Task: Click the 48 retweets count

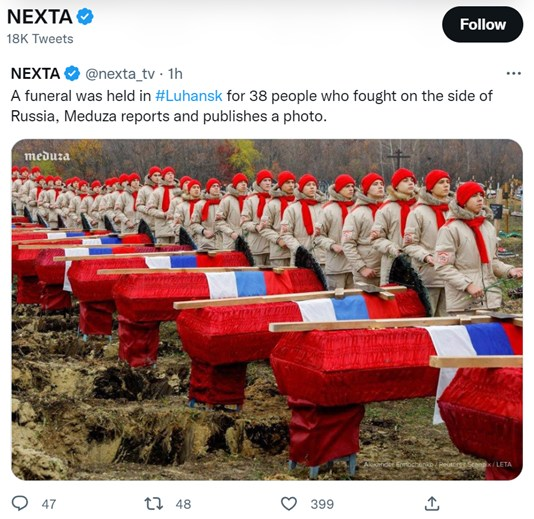Action: 183,504
